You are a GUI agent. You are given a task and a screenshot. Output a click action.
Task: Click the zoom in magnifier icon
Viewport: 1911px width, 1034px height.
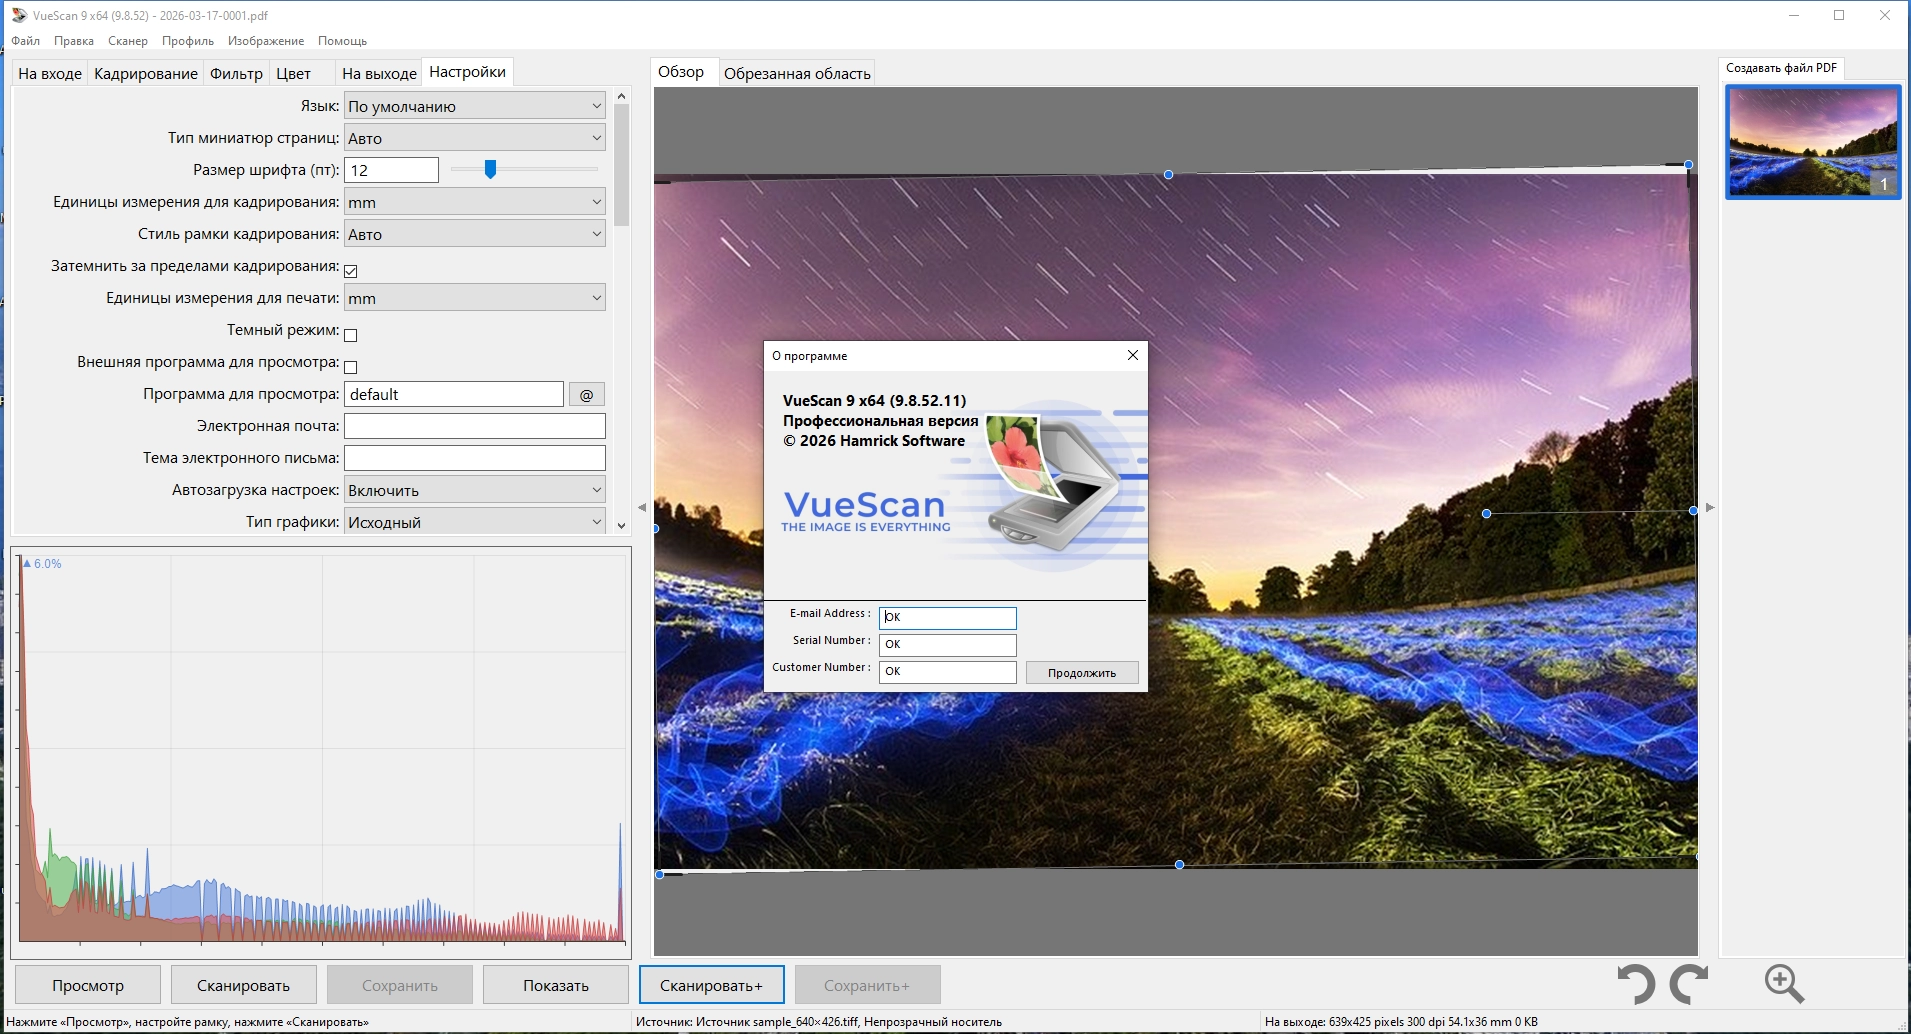(1783, 984)
